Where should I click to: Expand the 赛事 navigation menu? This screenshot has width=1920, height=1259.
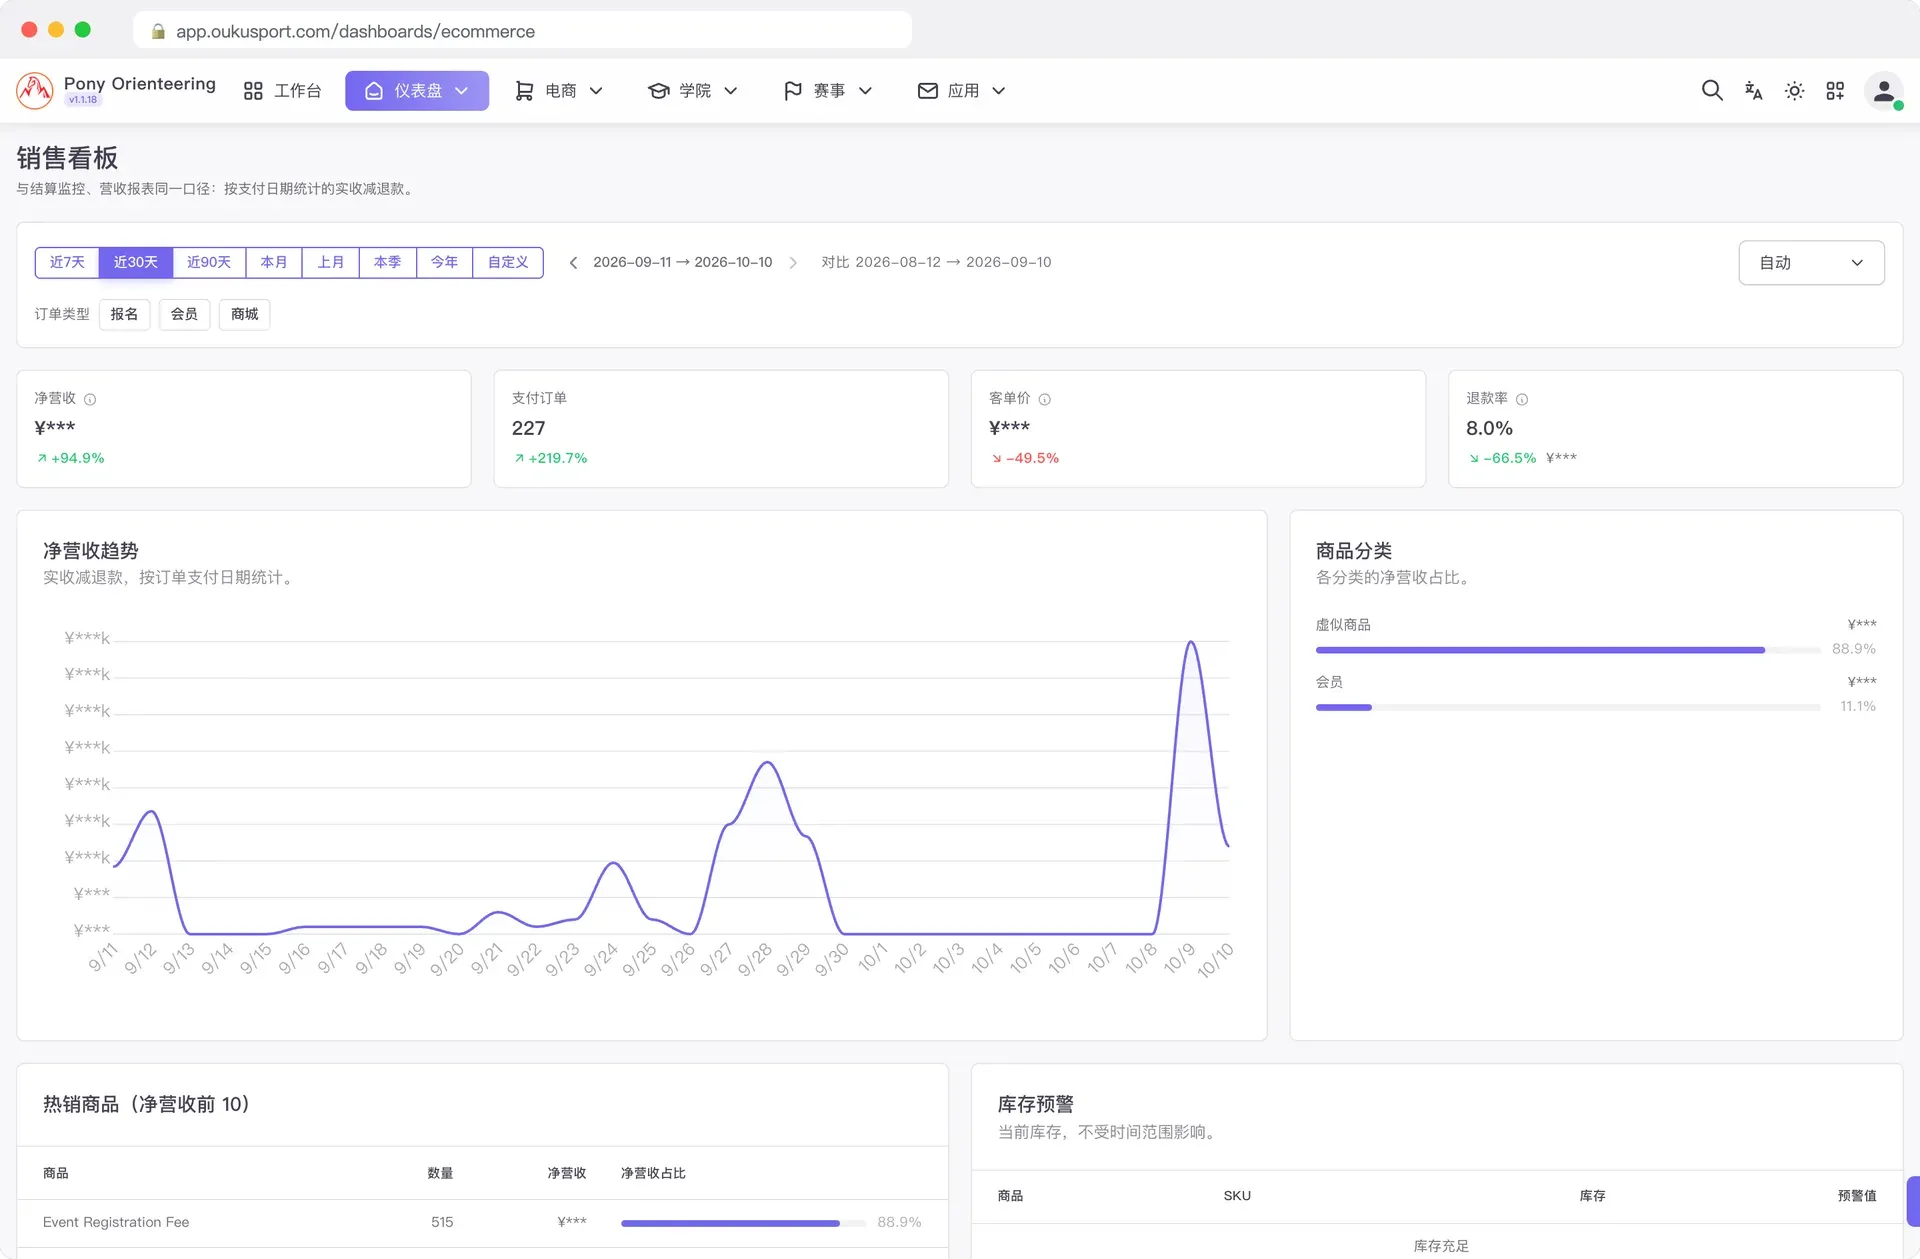coord(828,90)
